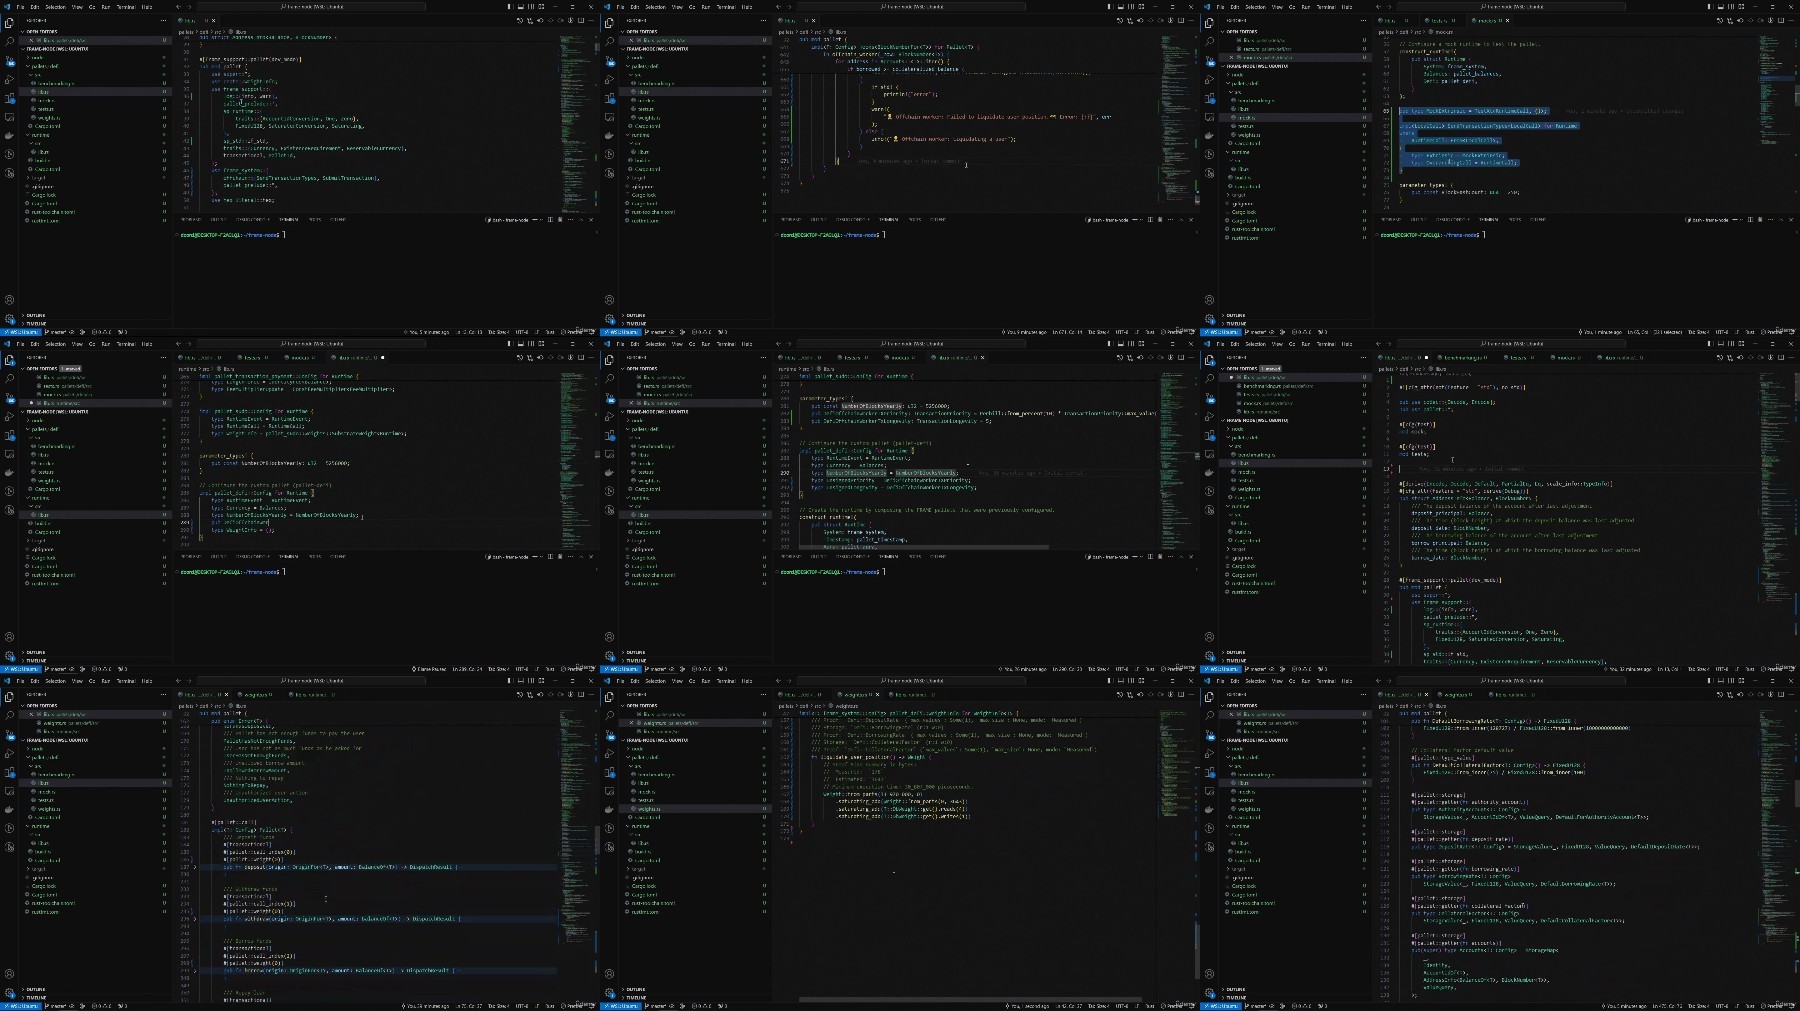Image resolution: width=1800 pixels, height=1011 pixels.
Task: Open Manage gear in the middle-left frame
Action: pos(9,655)
